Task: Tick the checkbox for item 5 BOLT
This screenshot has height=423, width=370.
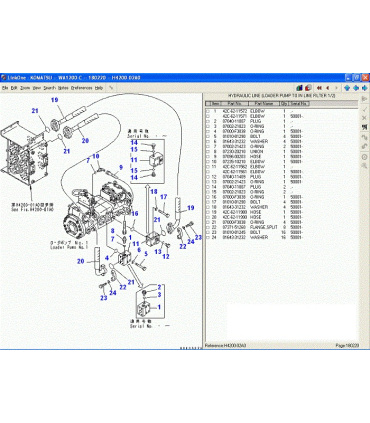Action: click(x=208, y=136)
